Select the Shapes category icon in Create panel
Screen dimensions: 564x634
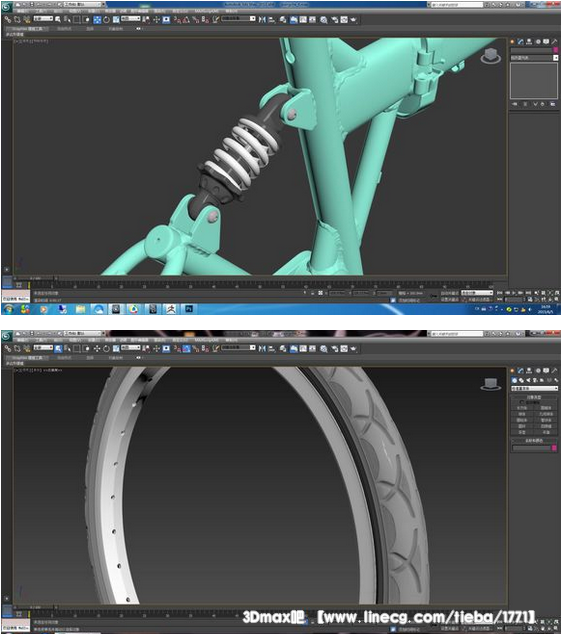pos(521,380)
